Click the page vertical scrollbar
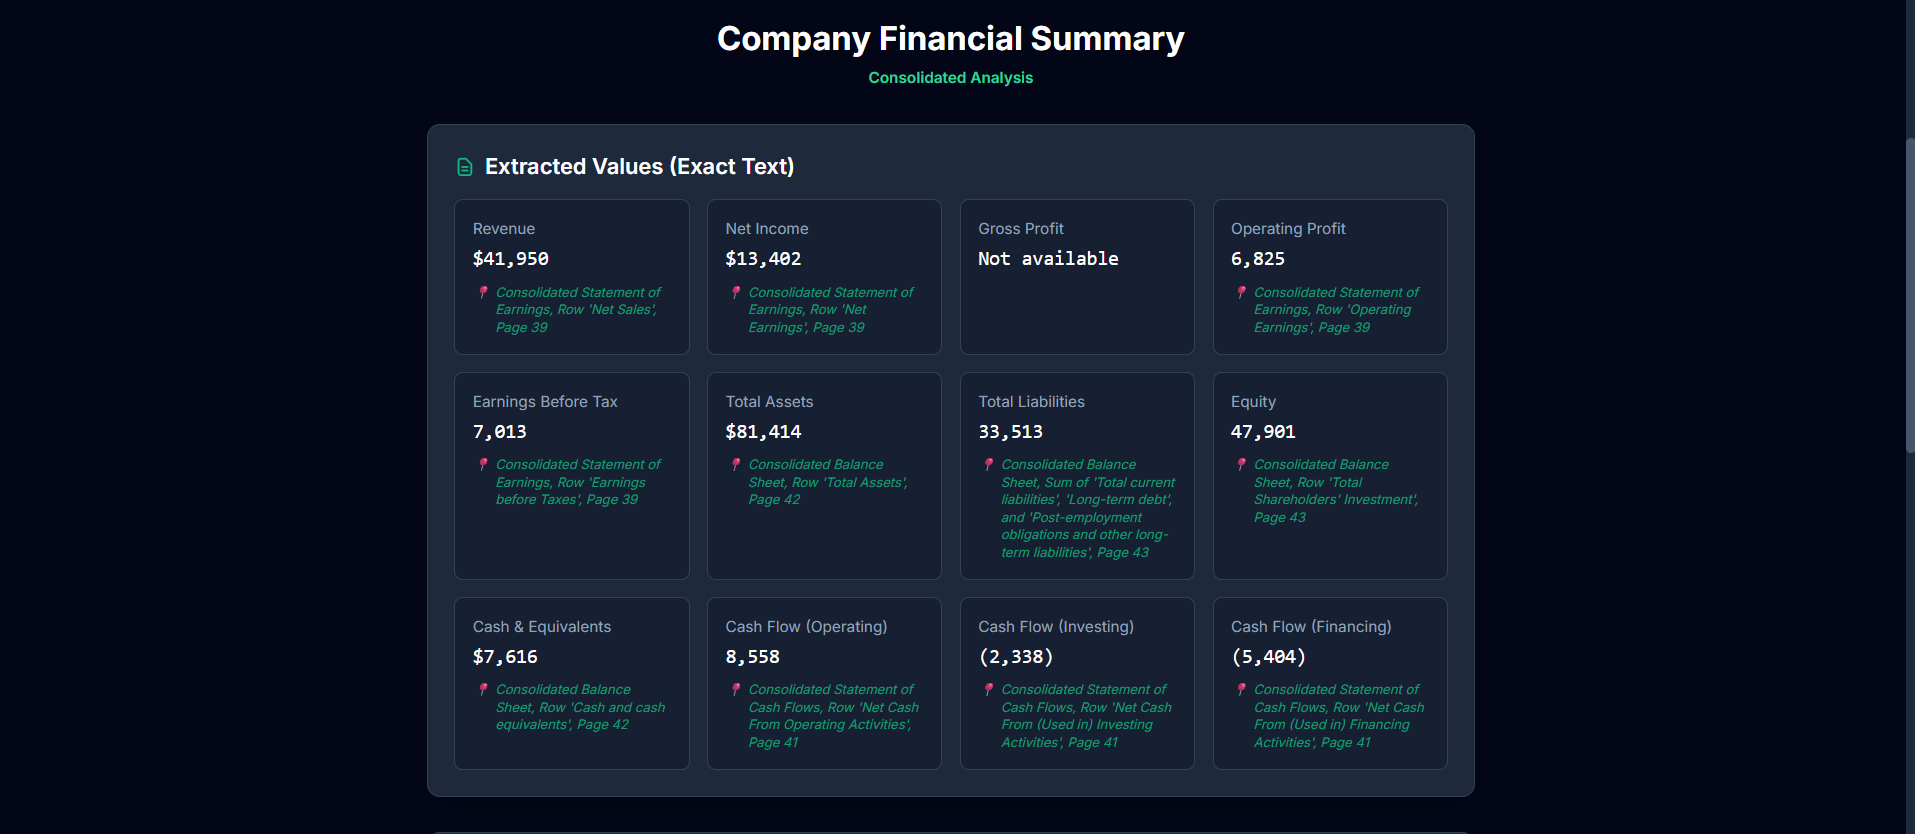The image size is (1915, 834). [x=1909, y=300]
